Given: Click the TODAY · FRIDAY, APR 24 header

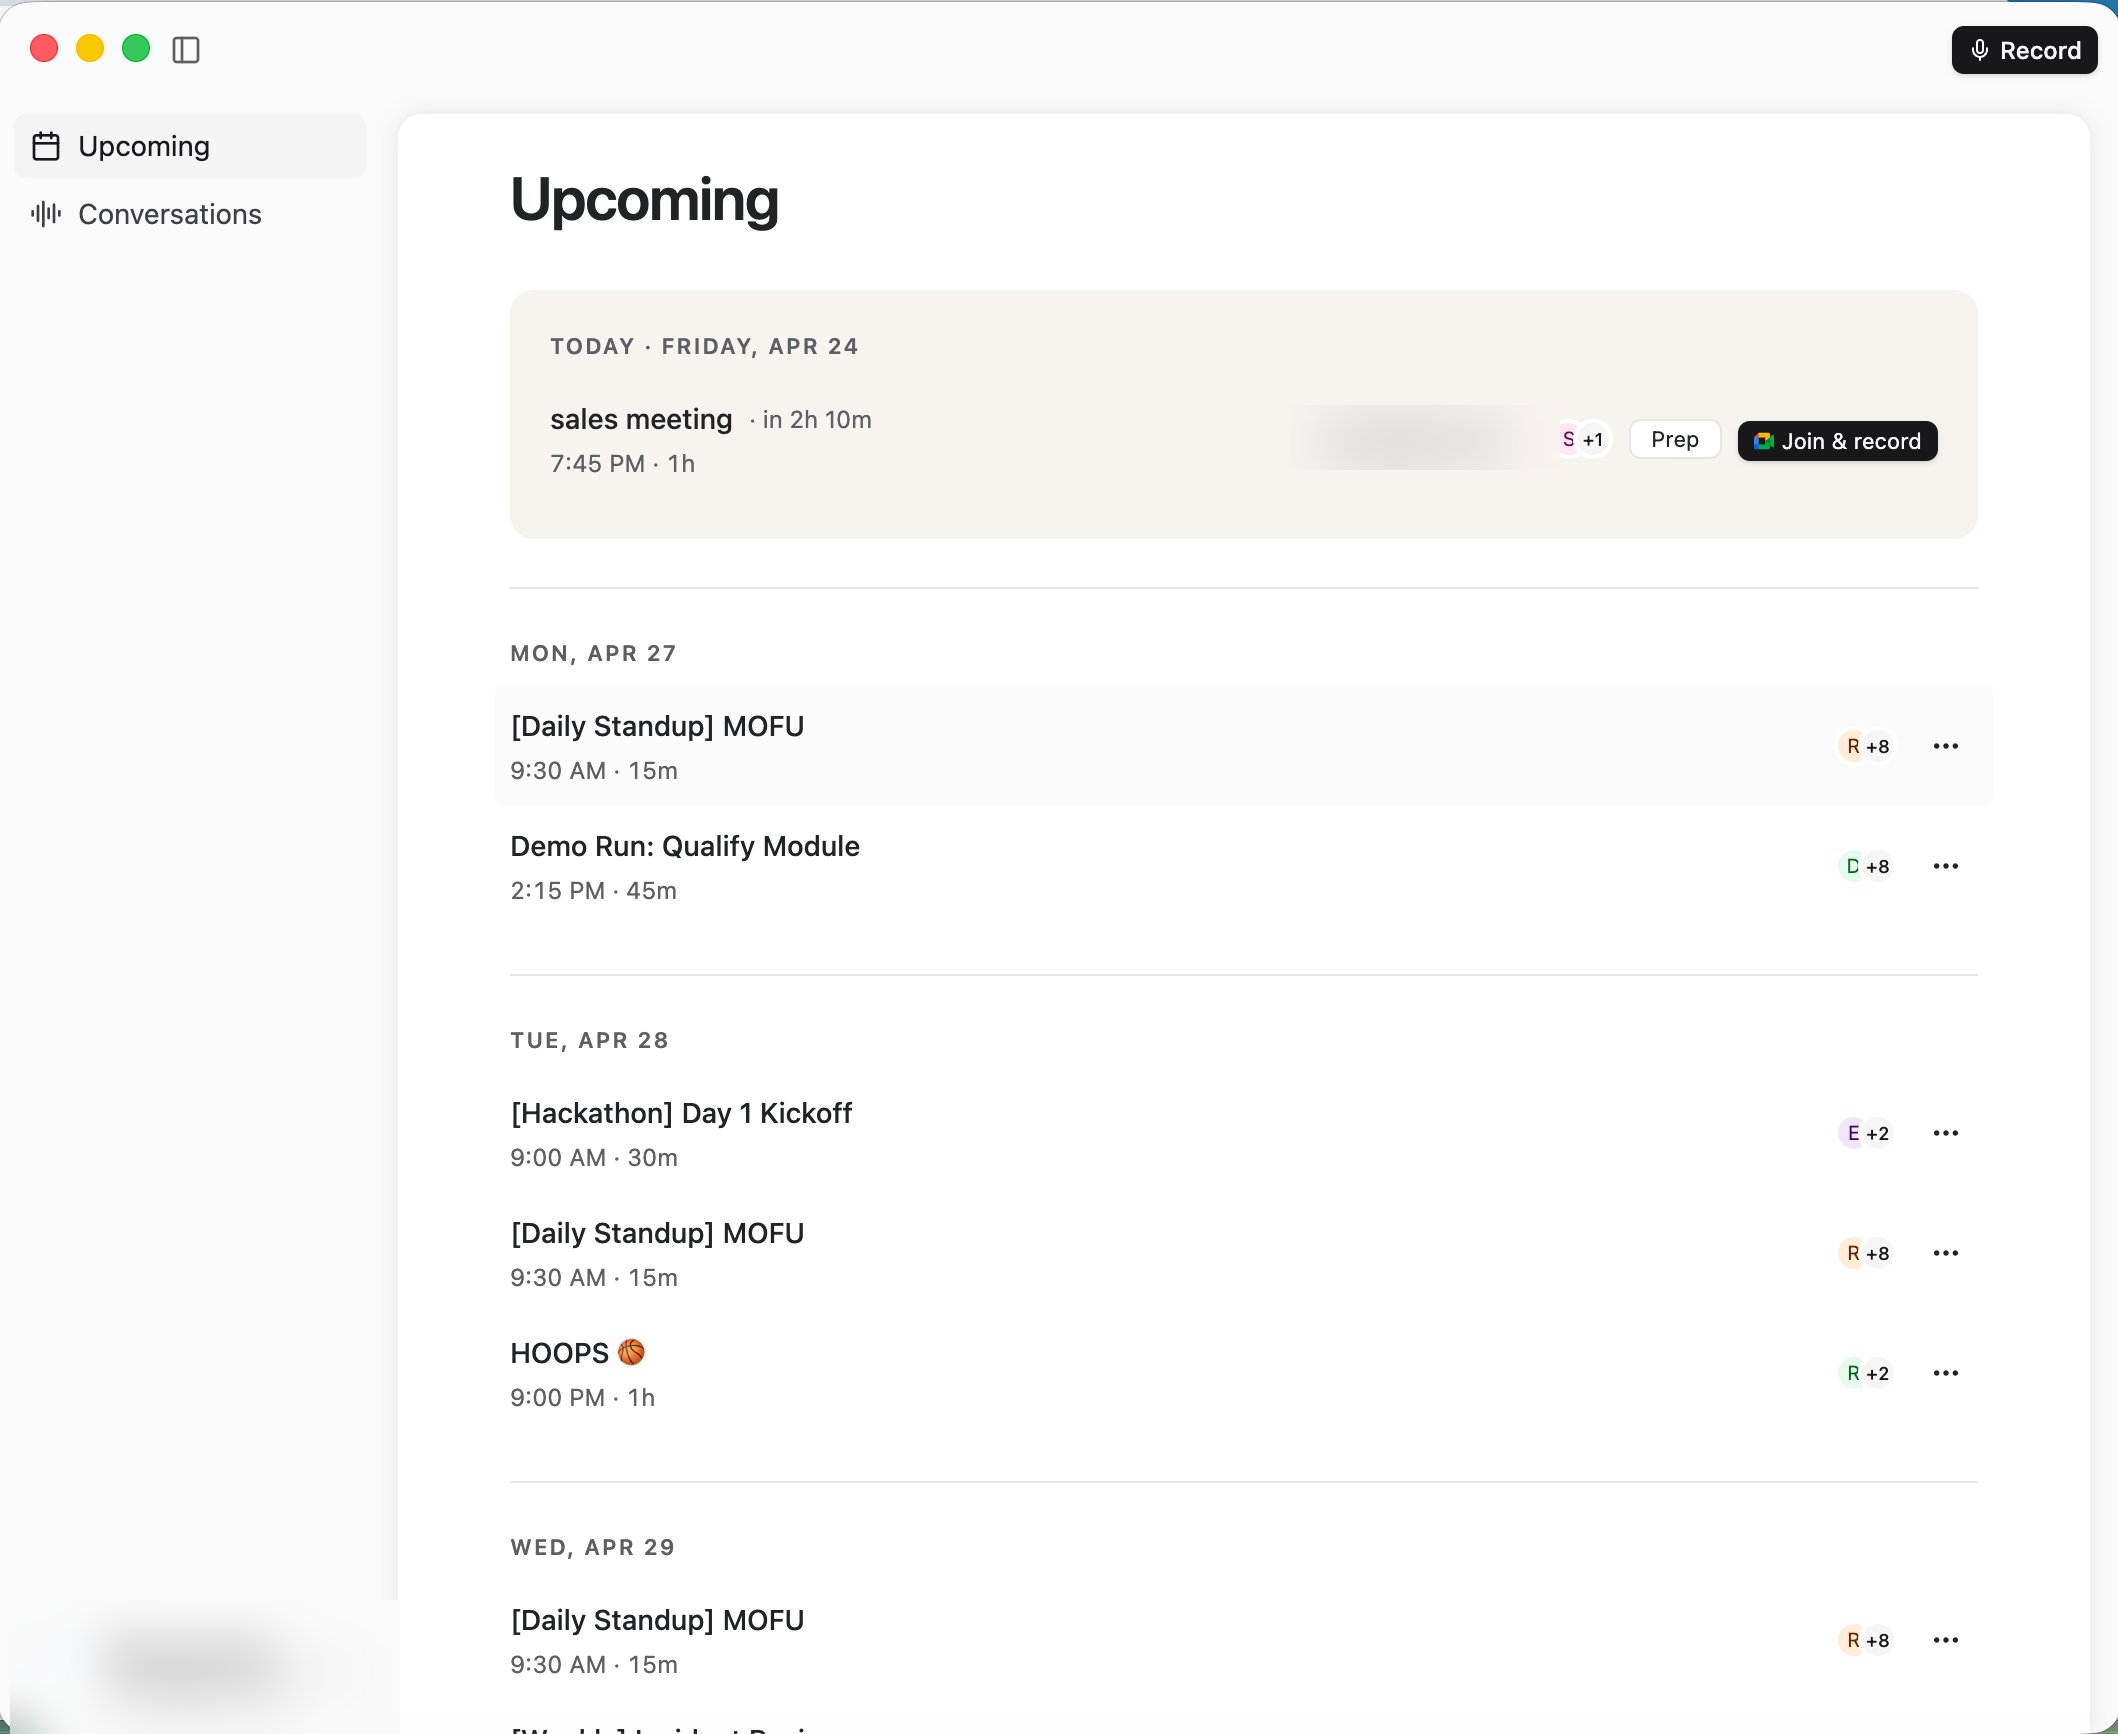Looking at the screenshot, I should 704,346.
